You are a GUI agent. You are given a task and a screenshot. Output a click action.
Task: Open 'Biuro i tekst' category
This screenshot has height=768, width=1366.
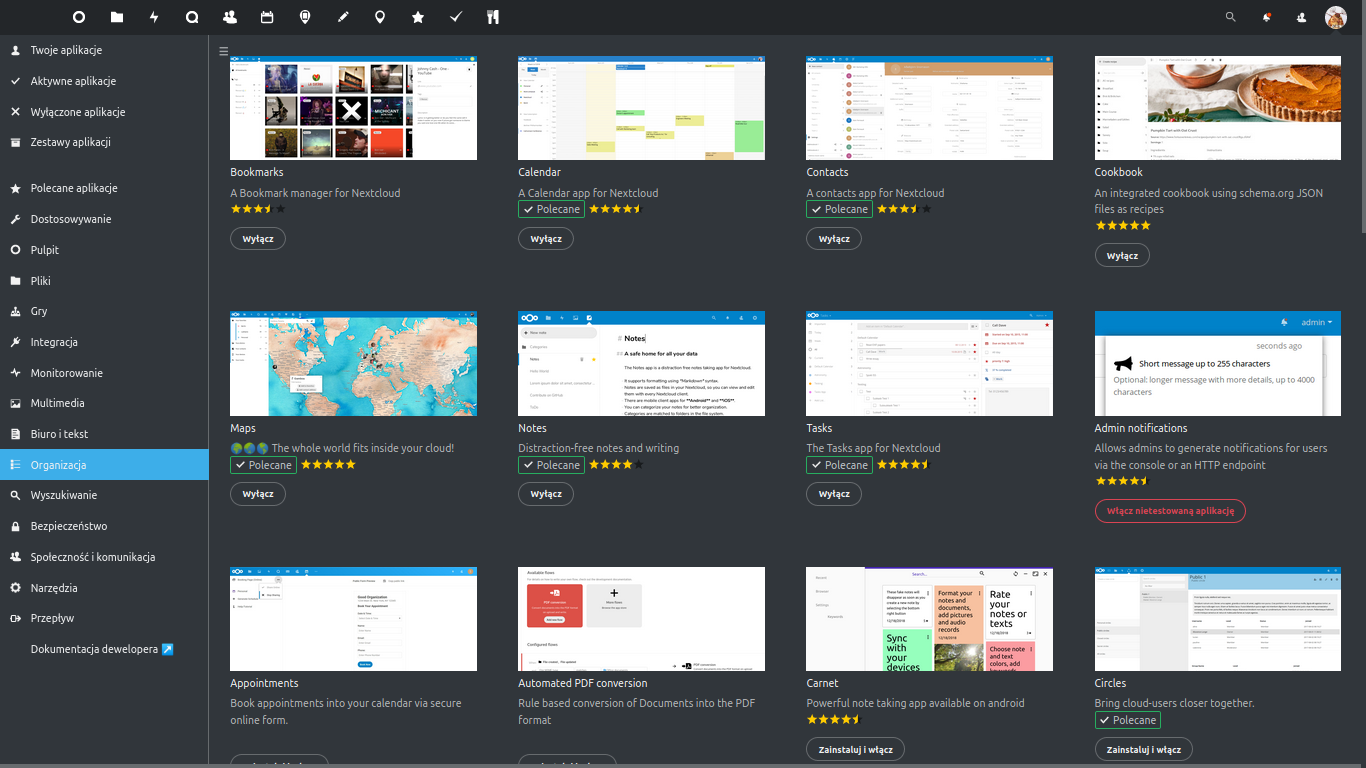pos(104,434)
